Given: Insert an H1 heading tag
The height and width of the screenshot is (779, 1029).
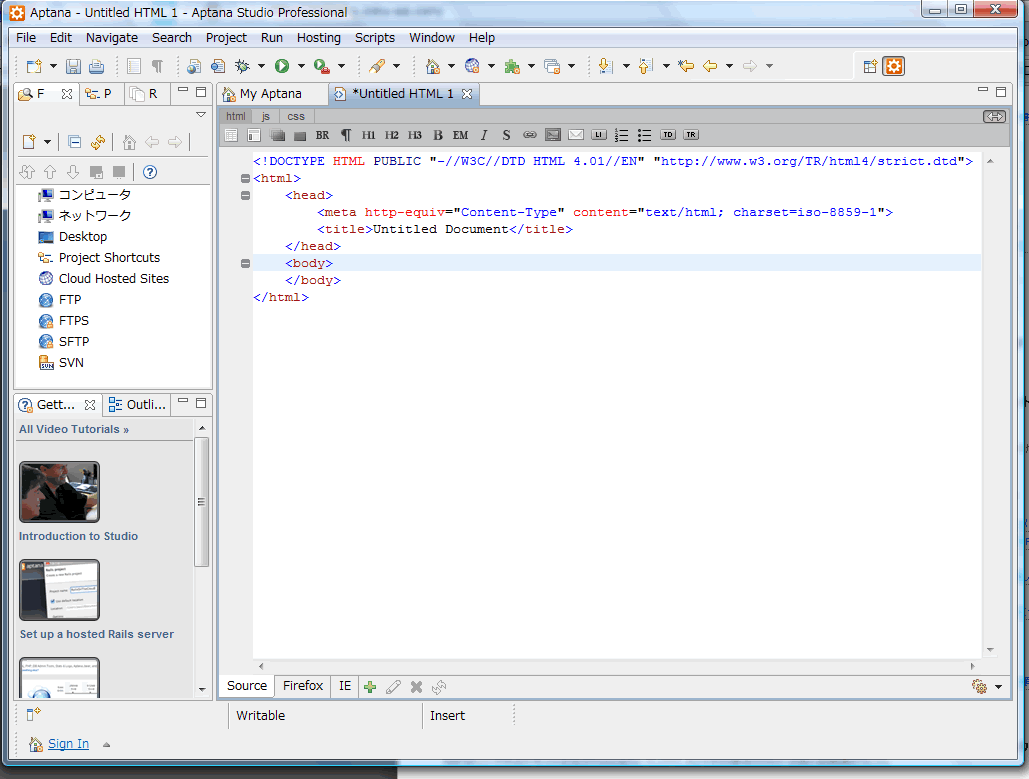Looking at the screenshot, I should tap(369, 135).
